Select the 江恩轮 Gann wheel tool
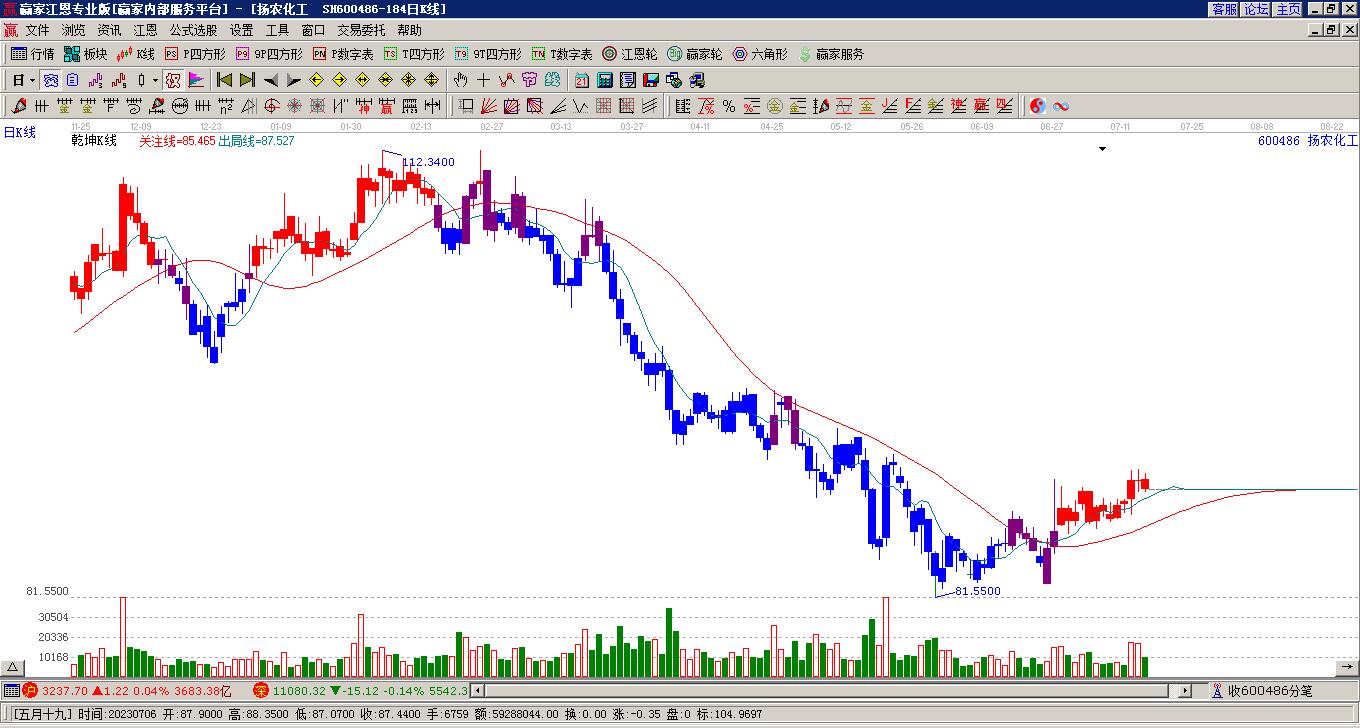The image size is (1360, 728). (630, 54)
